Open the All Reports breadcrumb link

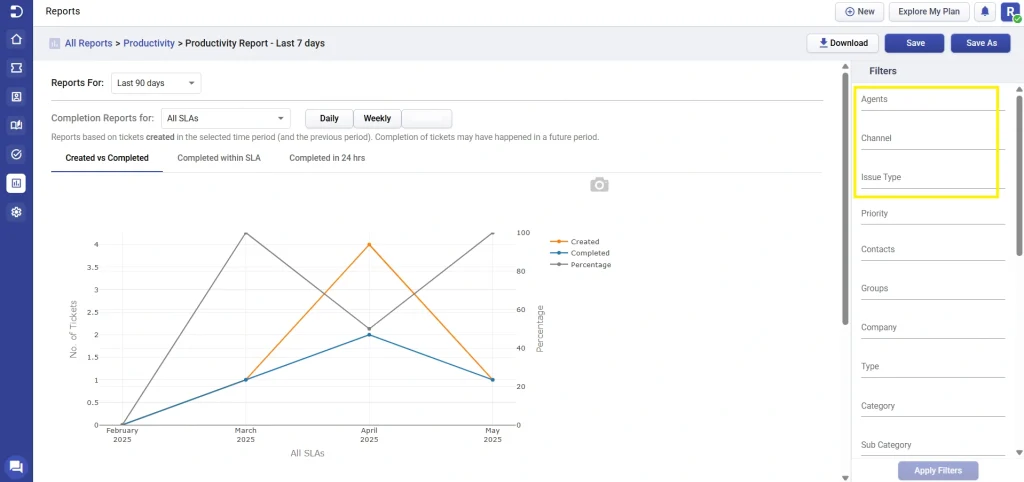click(x=88, y=44)
